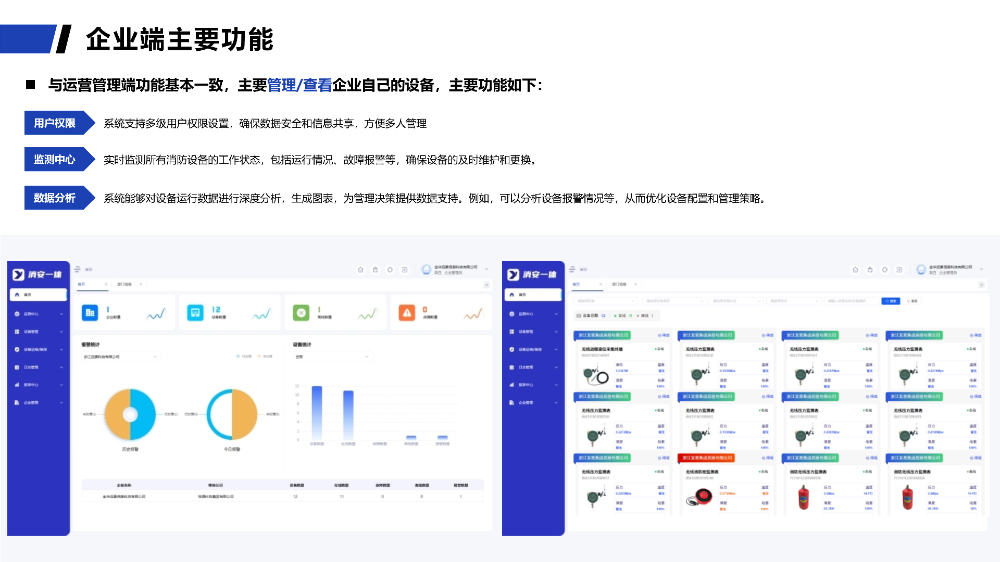Click the orange trend line on the alarm stat card
Screen dimensions: 1000x562
(x=473, y=314)
